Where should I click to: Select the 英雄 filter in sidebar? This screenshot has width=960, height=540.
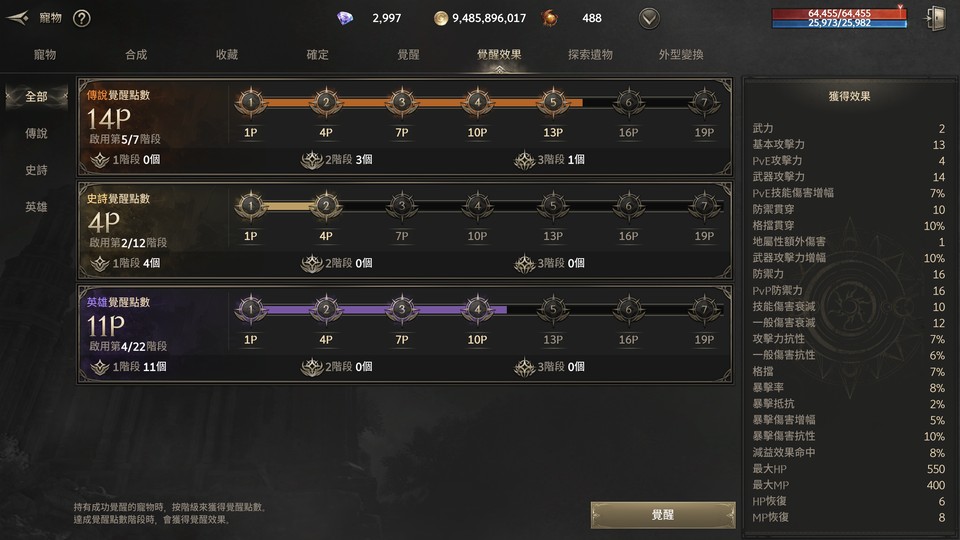point(36,207)
